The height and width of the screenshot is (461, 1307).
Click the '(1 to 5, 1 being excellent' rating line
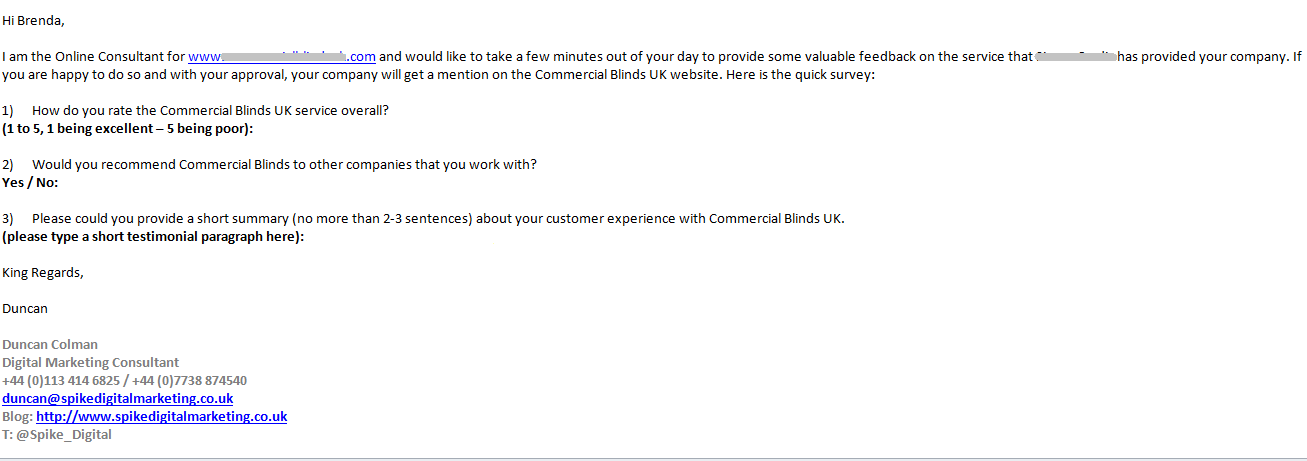tap(128, 129)
